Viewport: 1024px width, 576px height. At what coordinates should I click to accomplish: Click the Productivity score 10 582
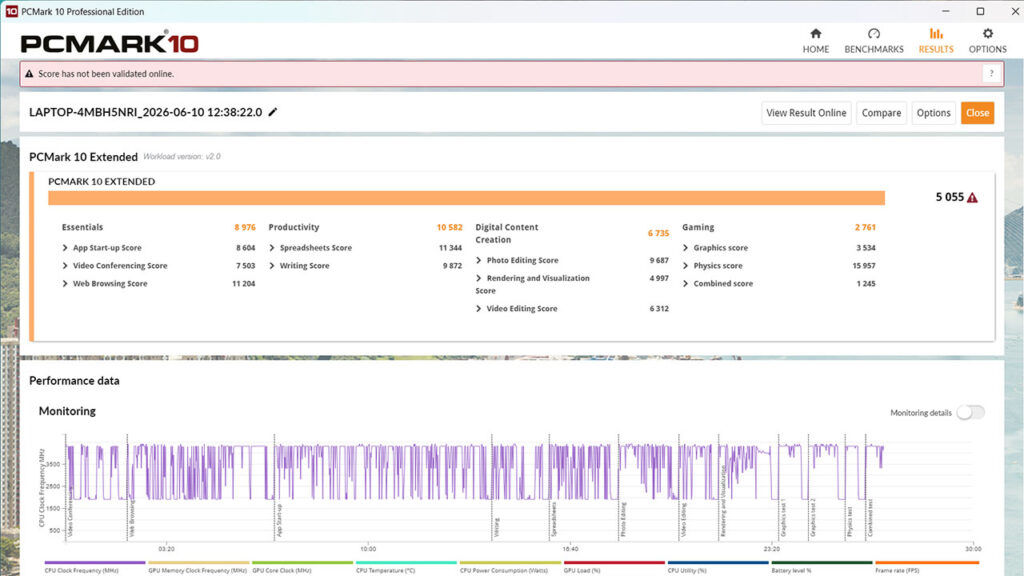point(449,227)
